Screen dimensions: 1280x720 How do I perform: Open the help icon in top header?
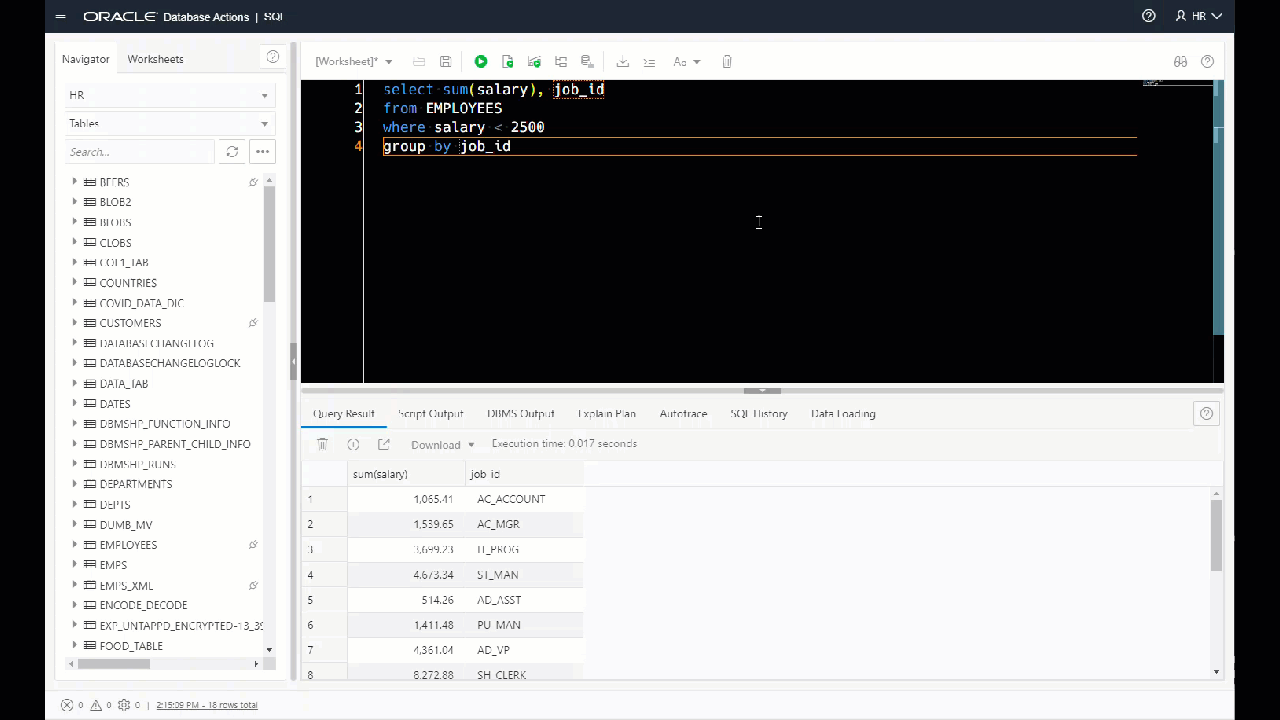point(1149,16)
